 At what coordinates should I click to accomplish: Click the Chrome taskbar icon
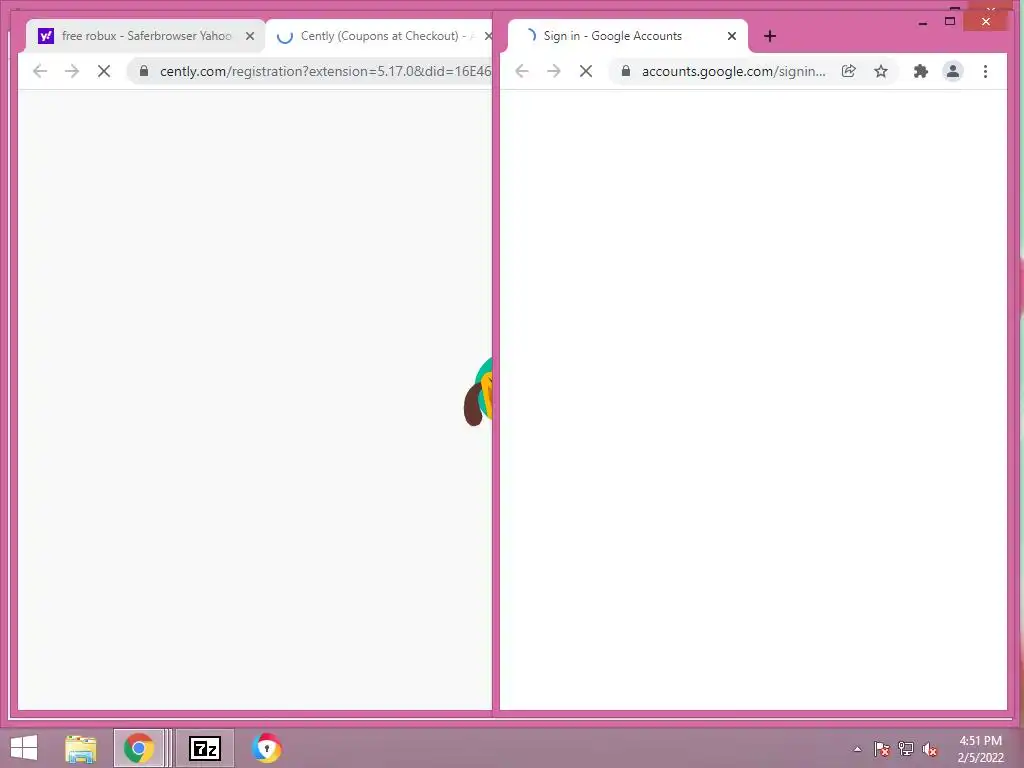click(138, 748)
